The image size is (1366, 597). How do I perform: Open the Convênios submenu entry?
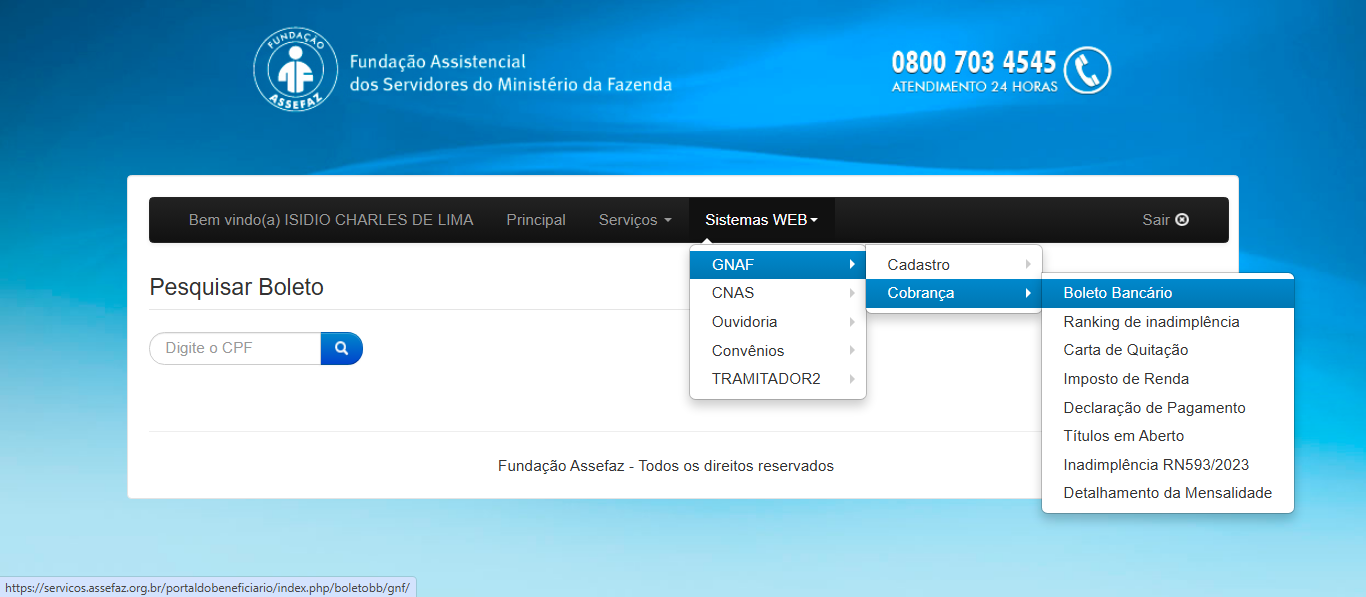pos(777,351)
